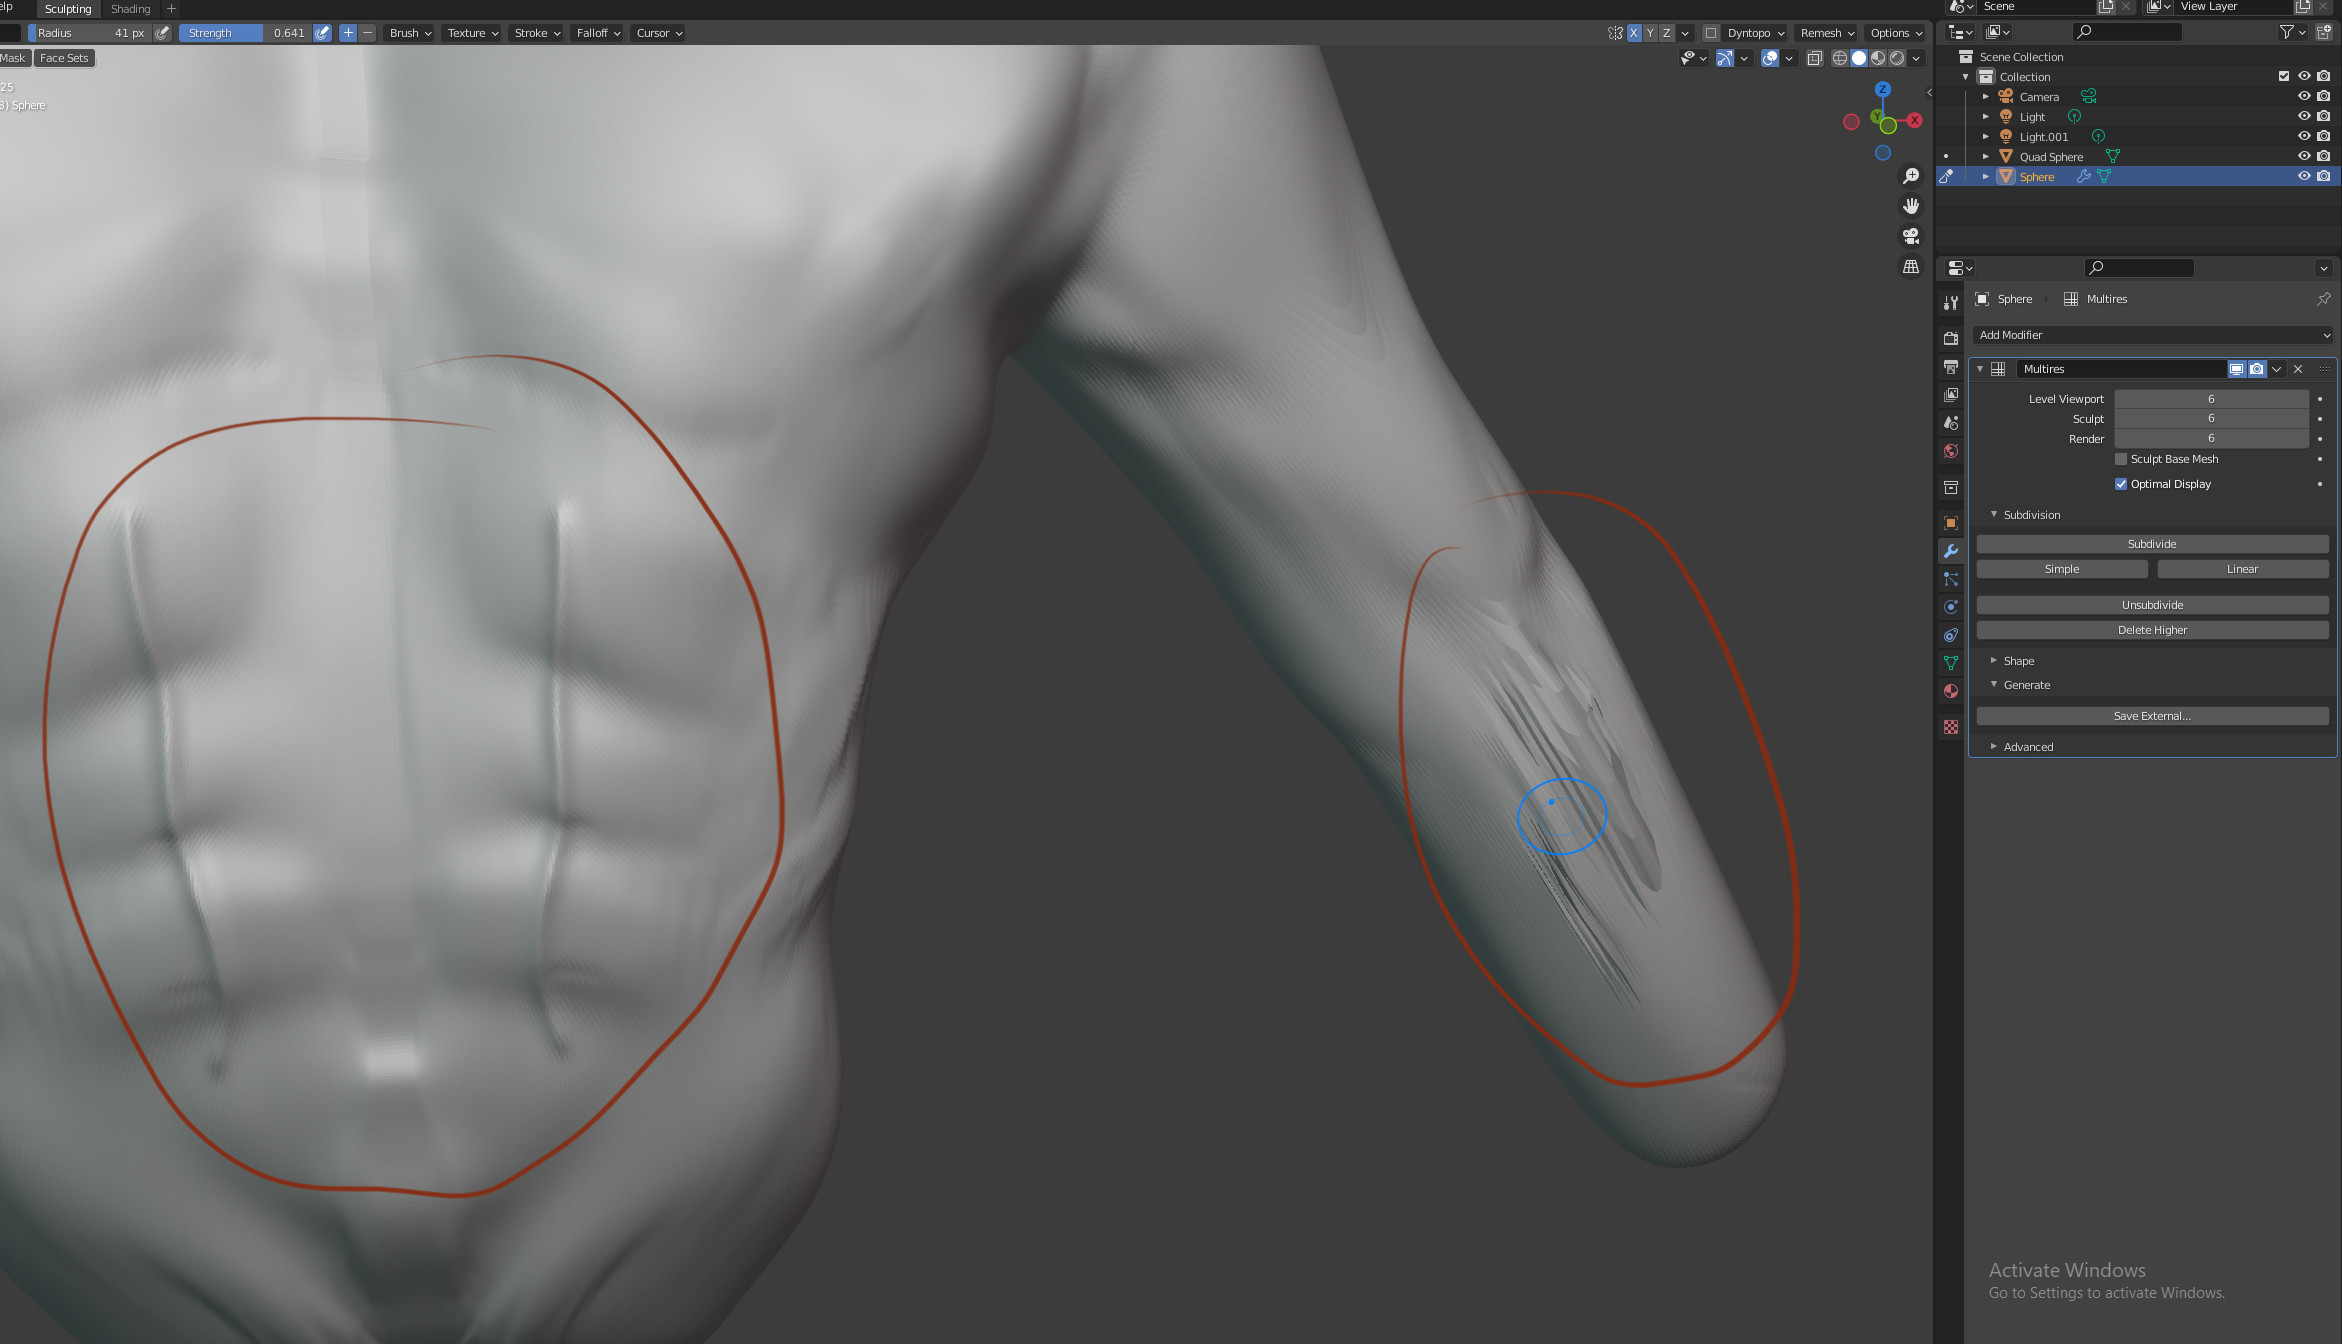Click the viewport zoom magnifier icon

coord(1911,176)
